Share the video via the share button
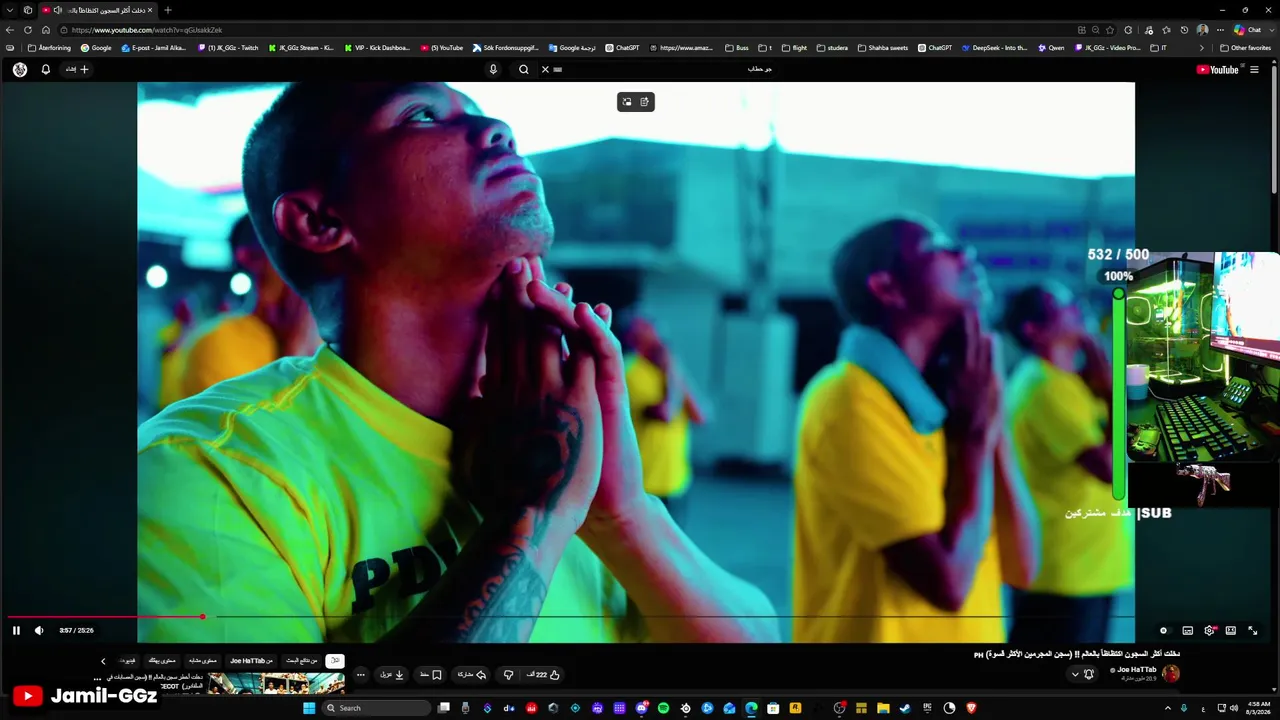 point(471,675)
